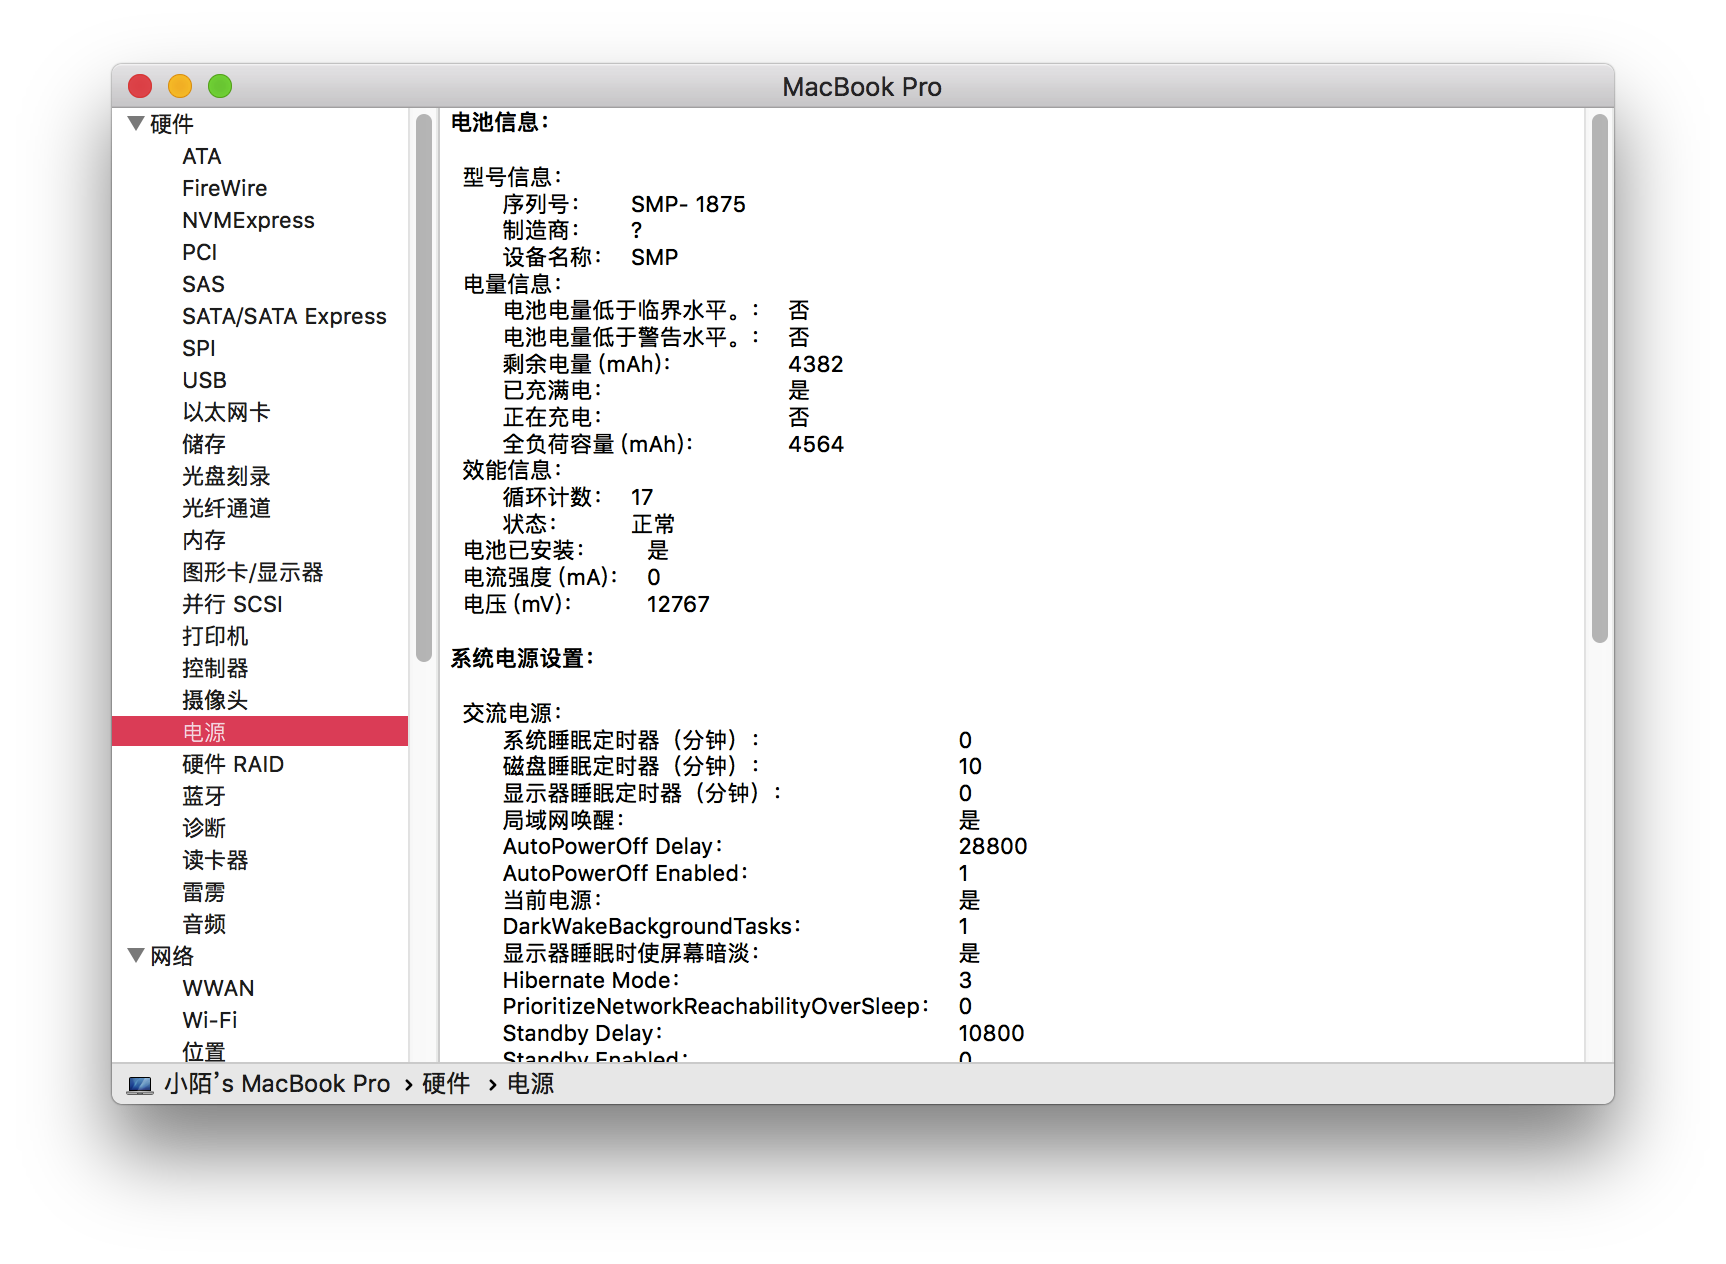Click the DarkWakeBackgroundTasks label
Screen dimensions: 1726x1264
[x=651, y=926]
